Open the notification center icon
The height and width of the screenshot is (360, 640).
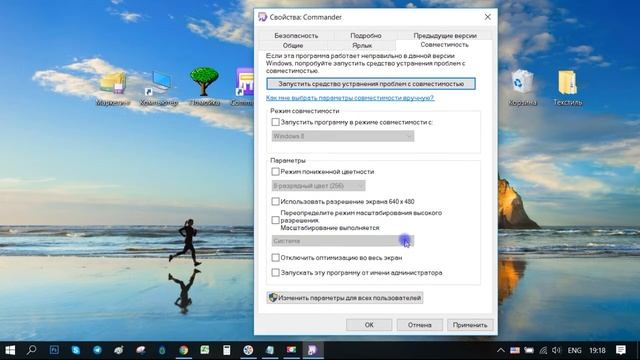(x=621, y=350)
